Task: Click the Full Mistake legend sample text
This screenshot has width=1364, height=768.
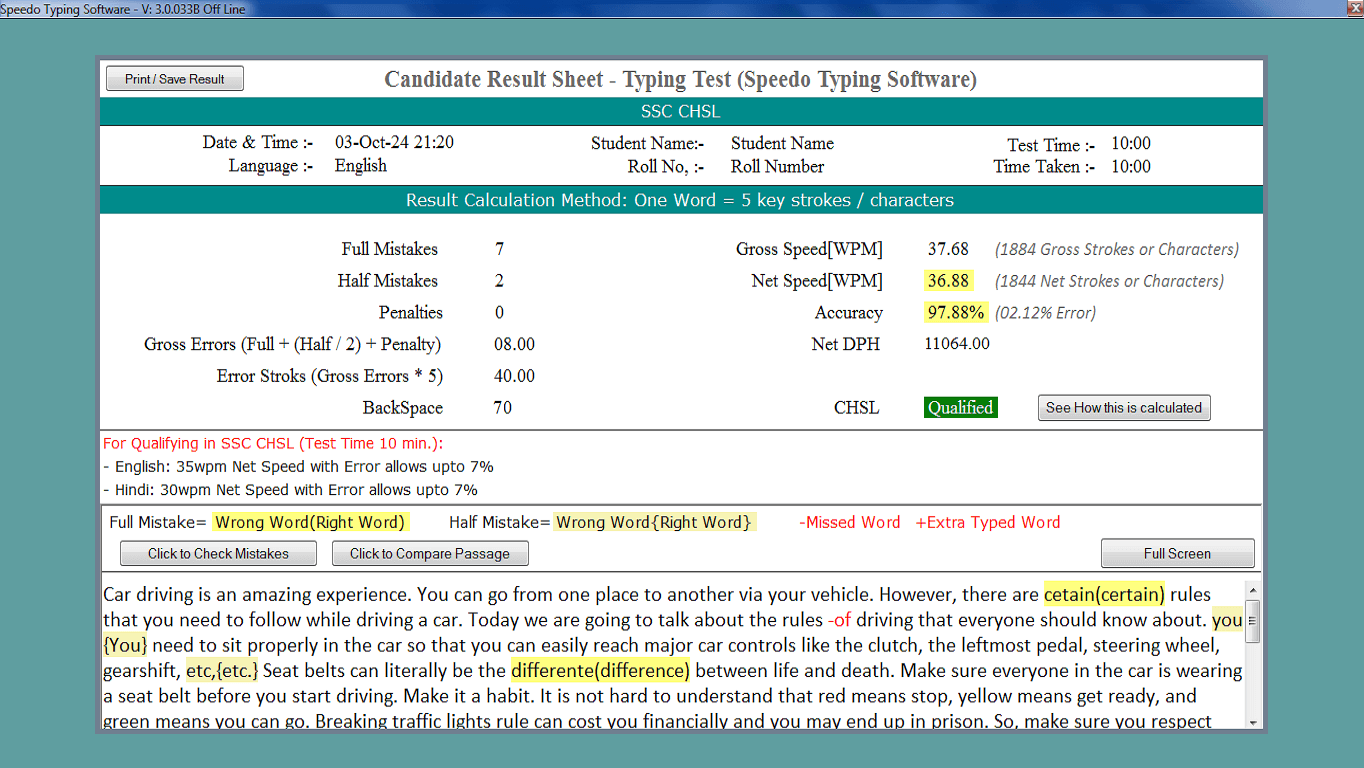Action: [x=310, y=522]
